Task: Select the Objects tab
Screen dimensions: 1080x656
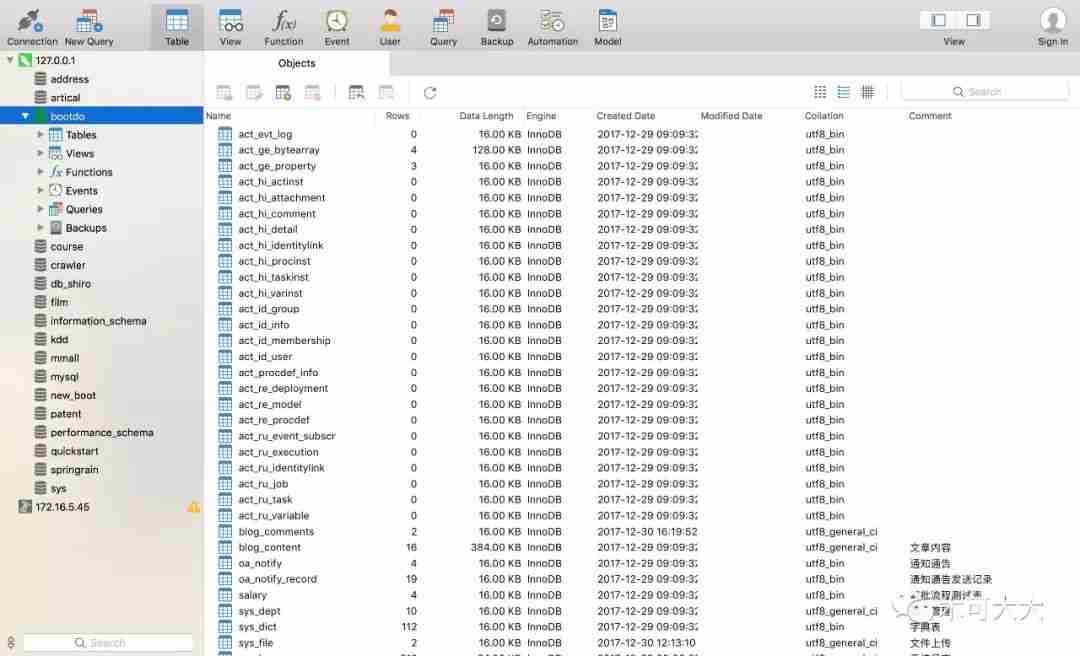Action: pos(297,63)
